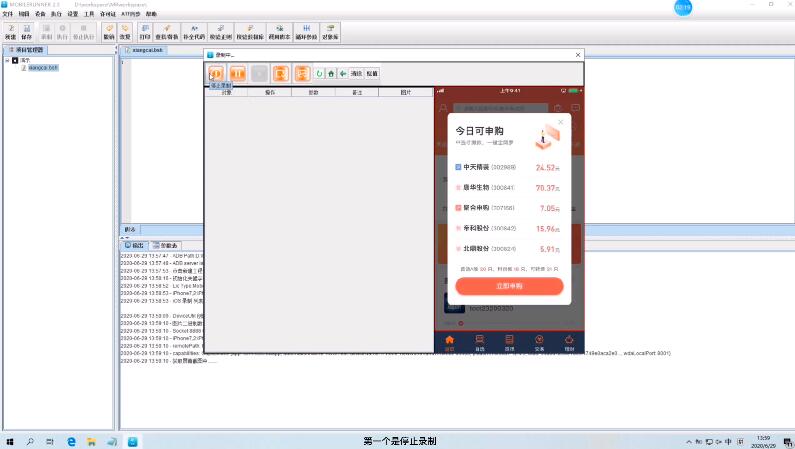Open the 文件 menu
This screenshot has height=449, width=795.
coord(8,15)
